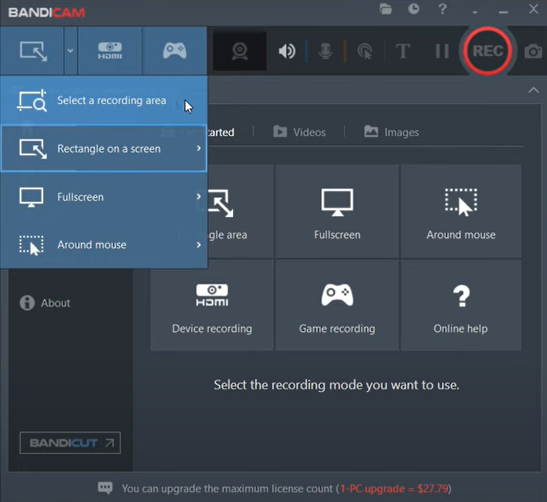Select the Game recording tile
547x502 pixels.
click(x=337, y=305)
